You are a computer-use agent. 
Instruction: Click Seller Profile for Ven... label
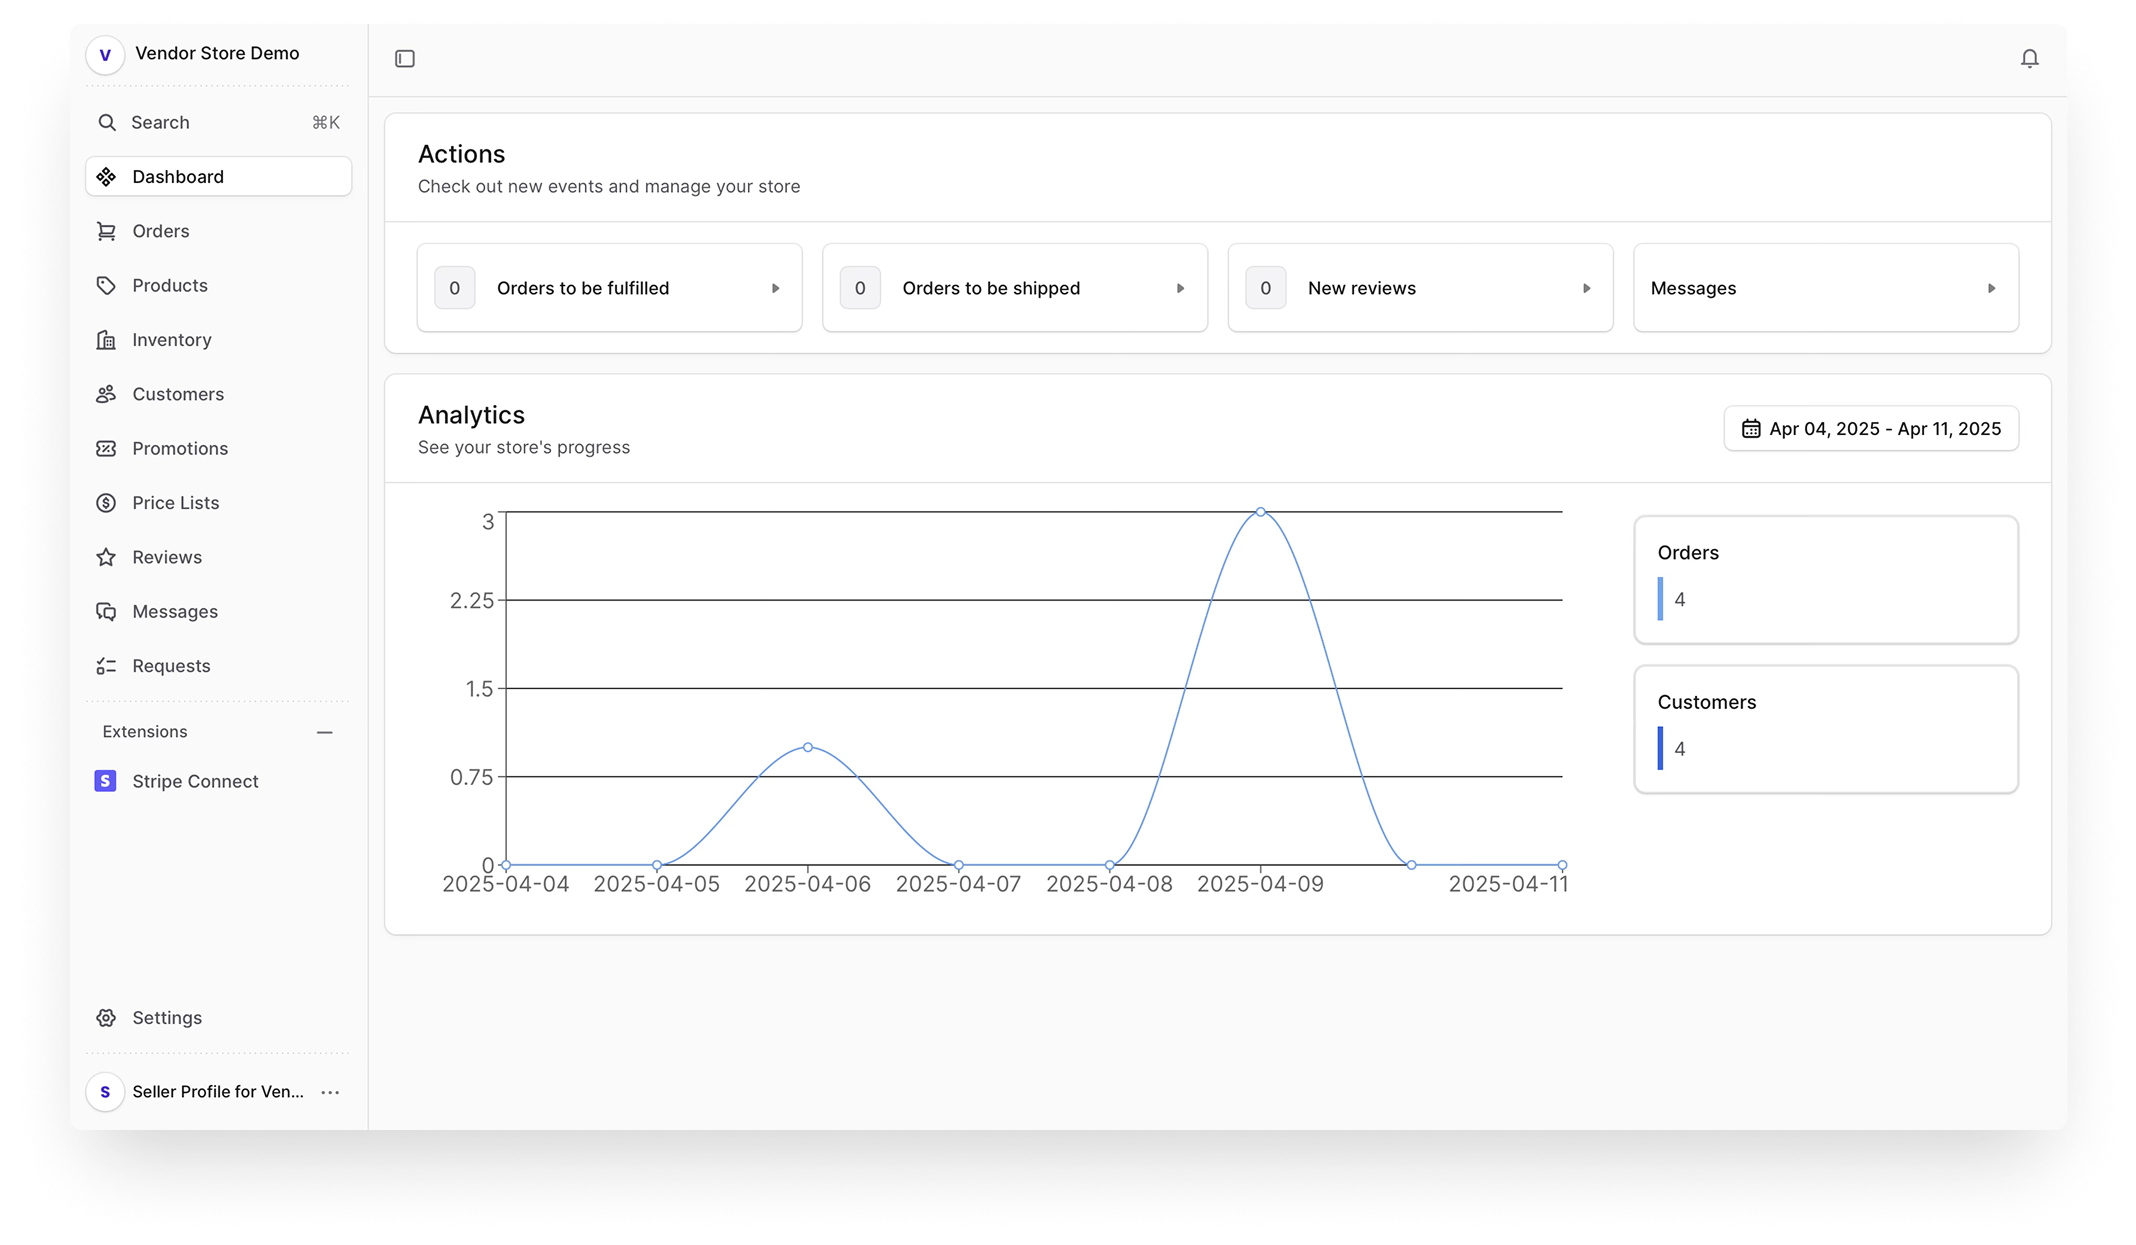point(218,1092)
